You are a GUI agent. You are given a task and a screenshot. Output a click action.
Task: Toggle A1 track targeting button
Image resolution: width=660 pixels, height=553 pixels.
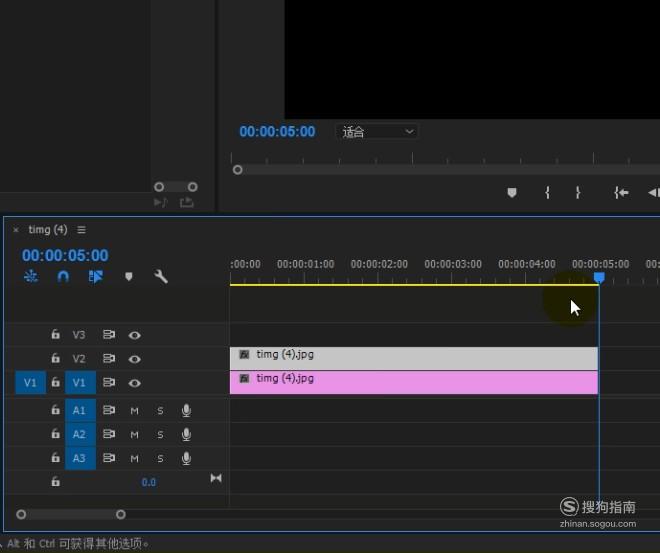(80, 410)
